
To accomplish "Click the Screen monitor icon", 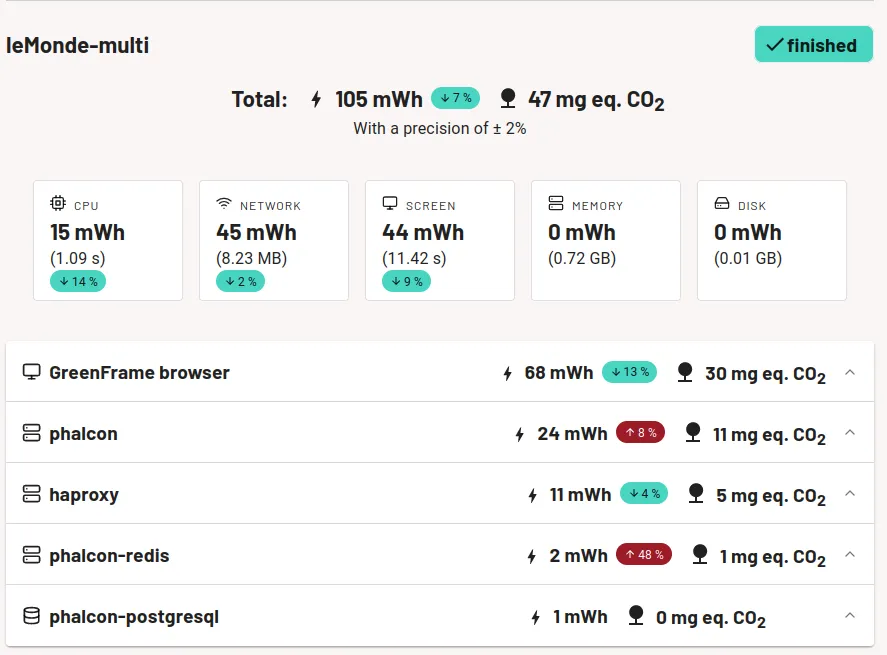I will pyautogui.click(x=390, y=204).
